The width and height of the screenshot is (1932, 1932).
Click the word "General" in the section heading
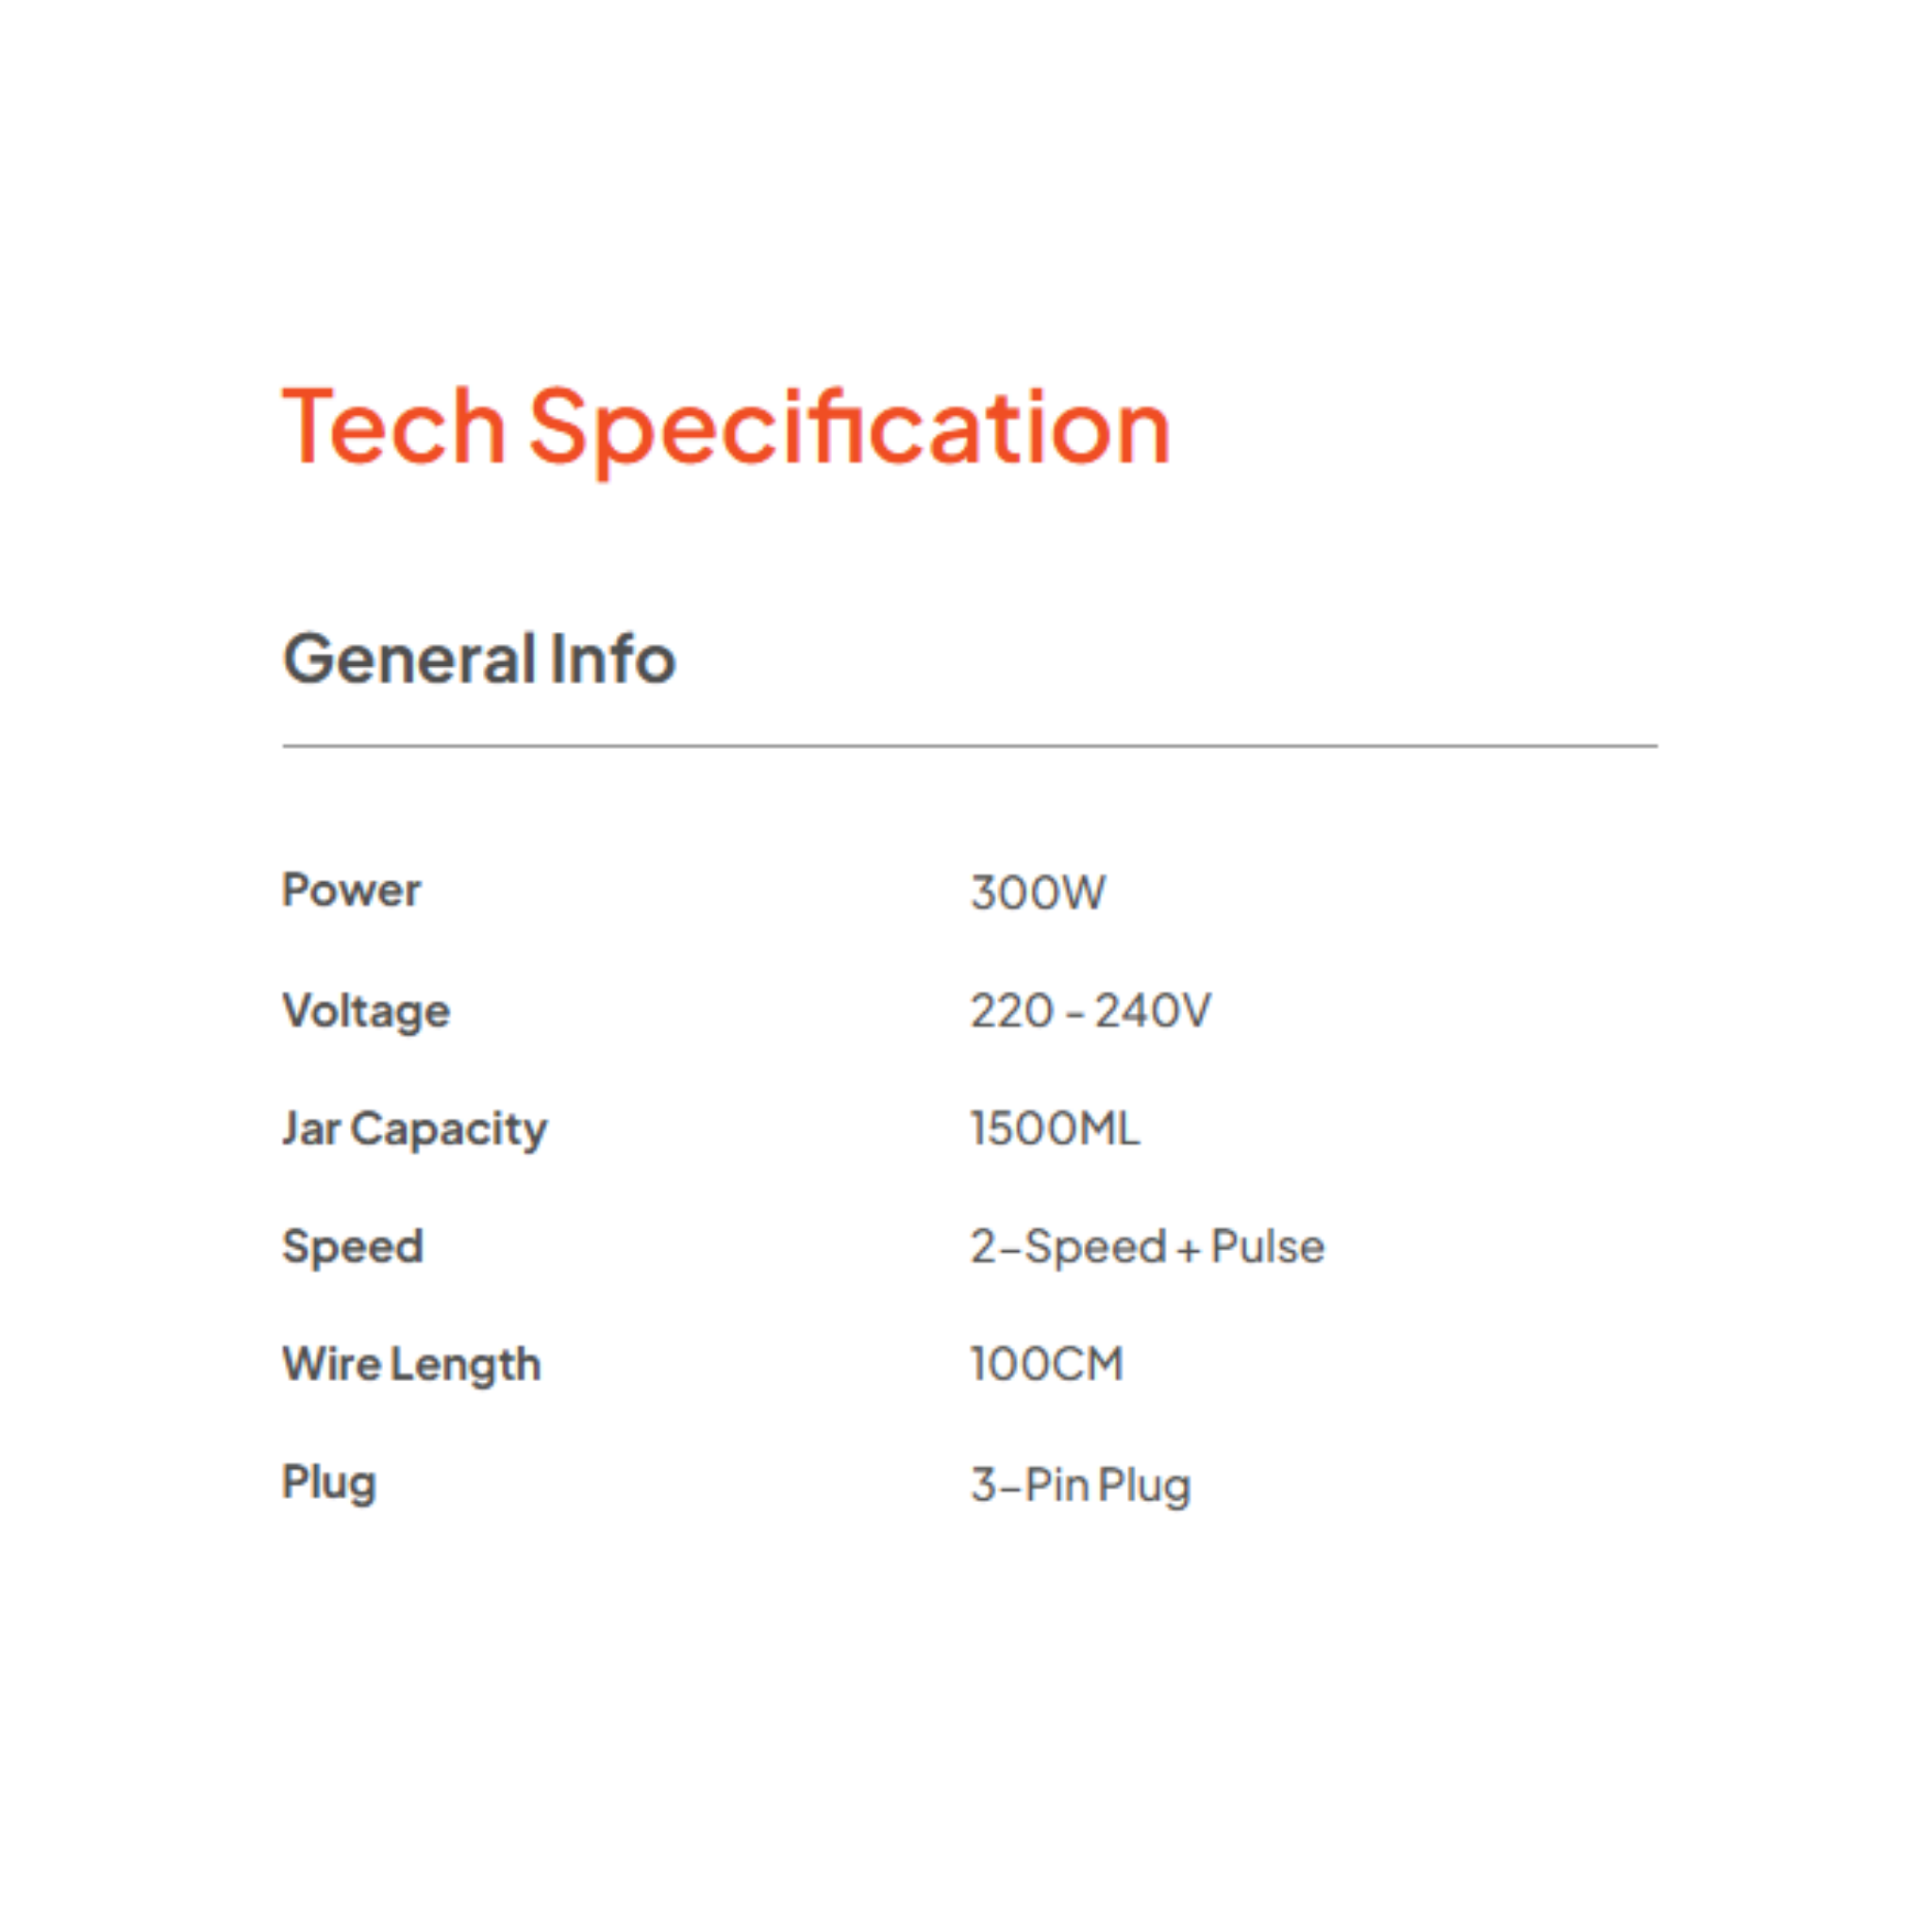(409, 659)
